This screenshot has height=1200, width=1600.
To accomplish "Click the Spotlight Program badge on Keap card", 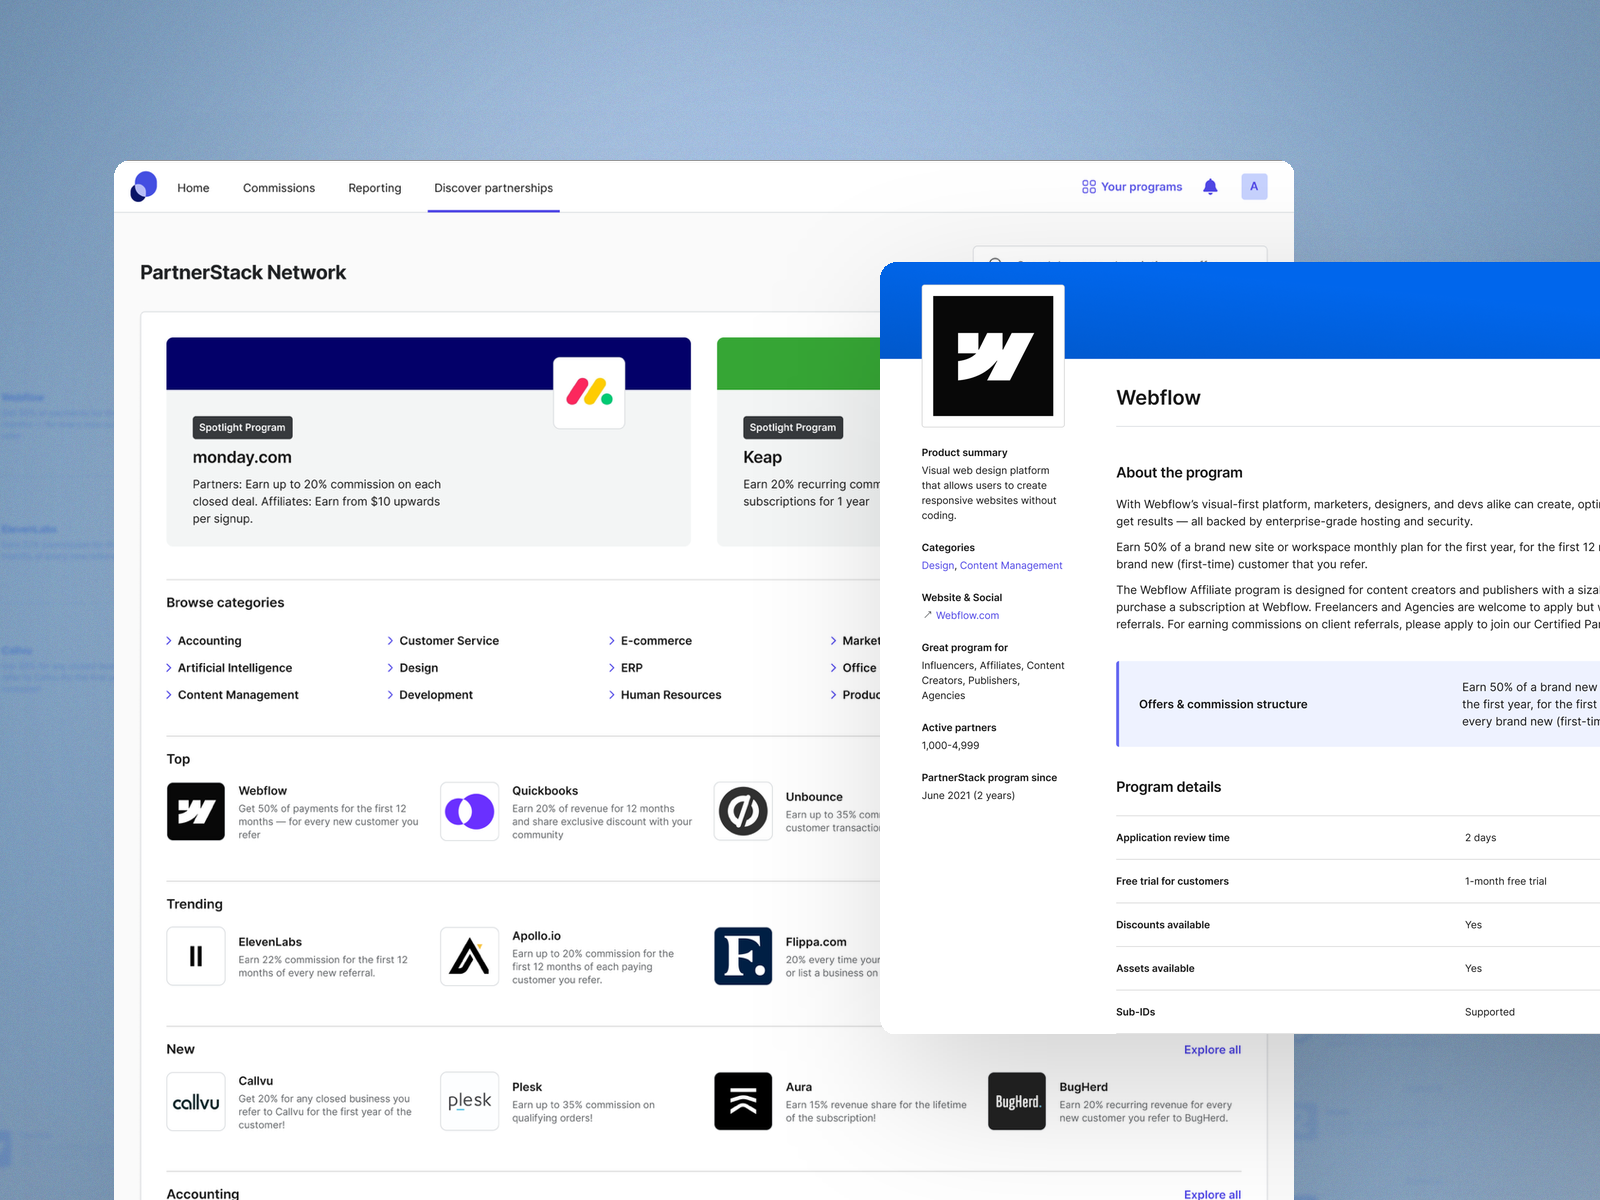I will 793,428.
